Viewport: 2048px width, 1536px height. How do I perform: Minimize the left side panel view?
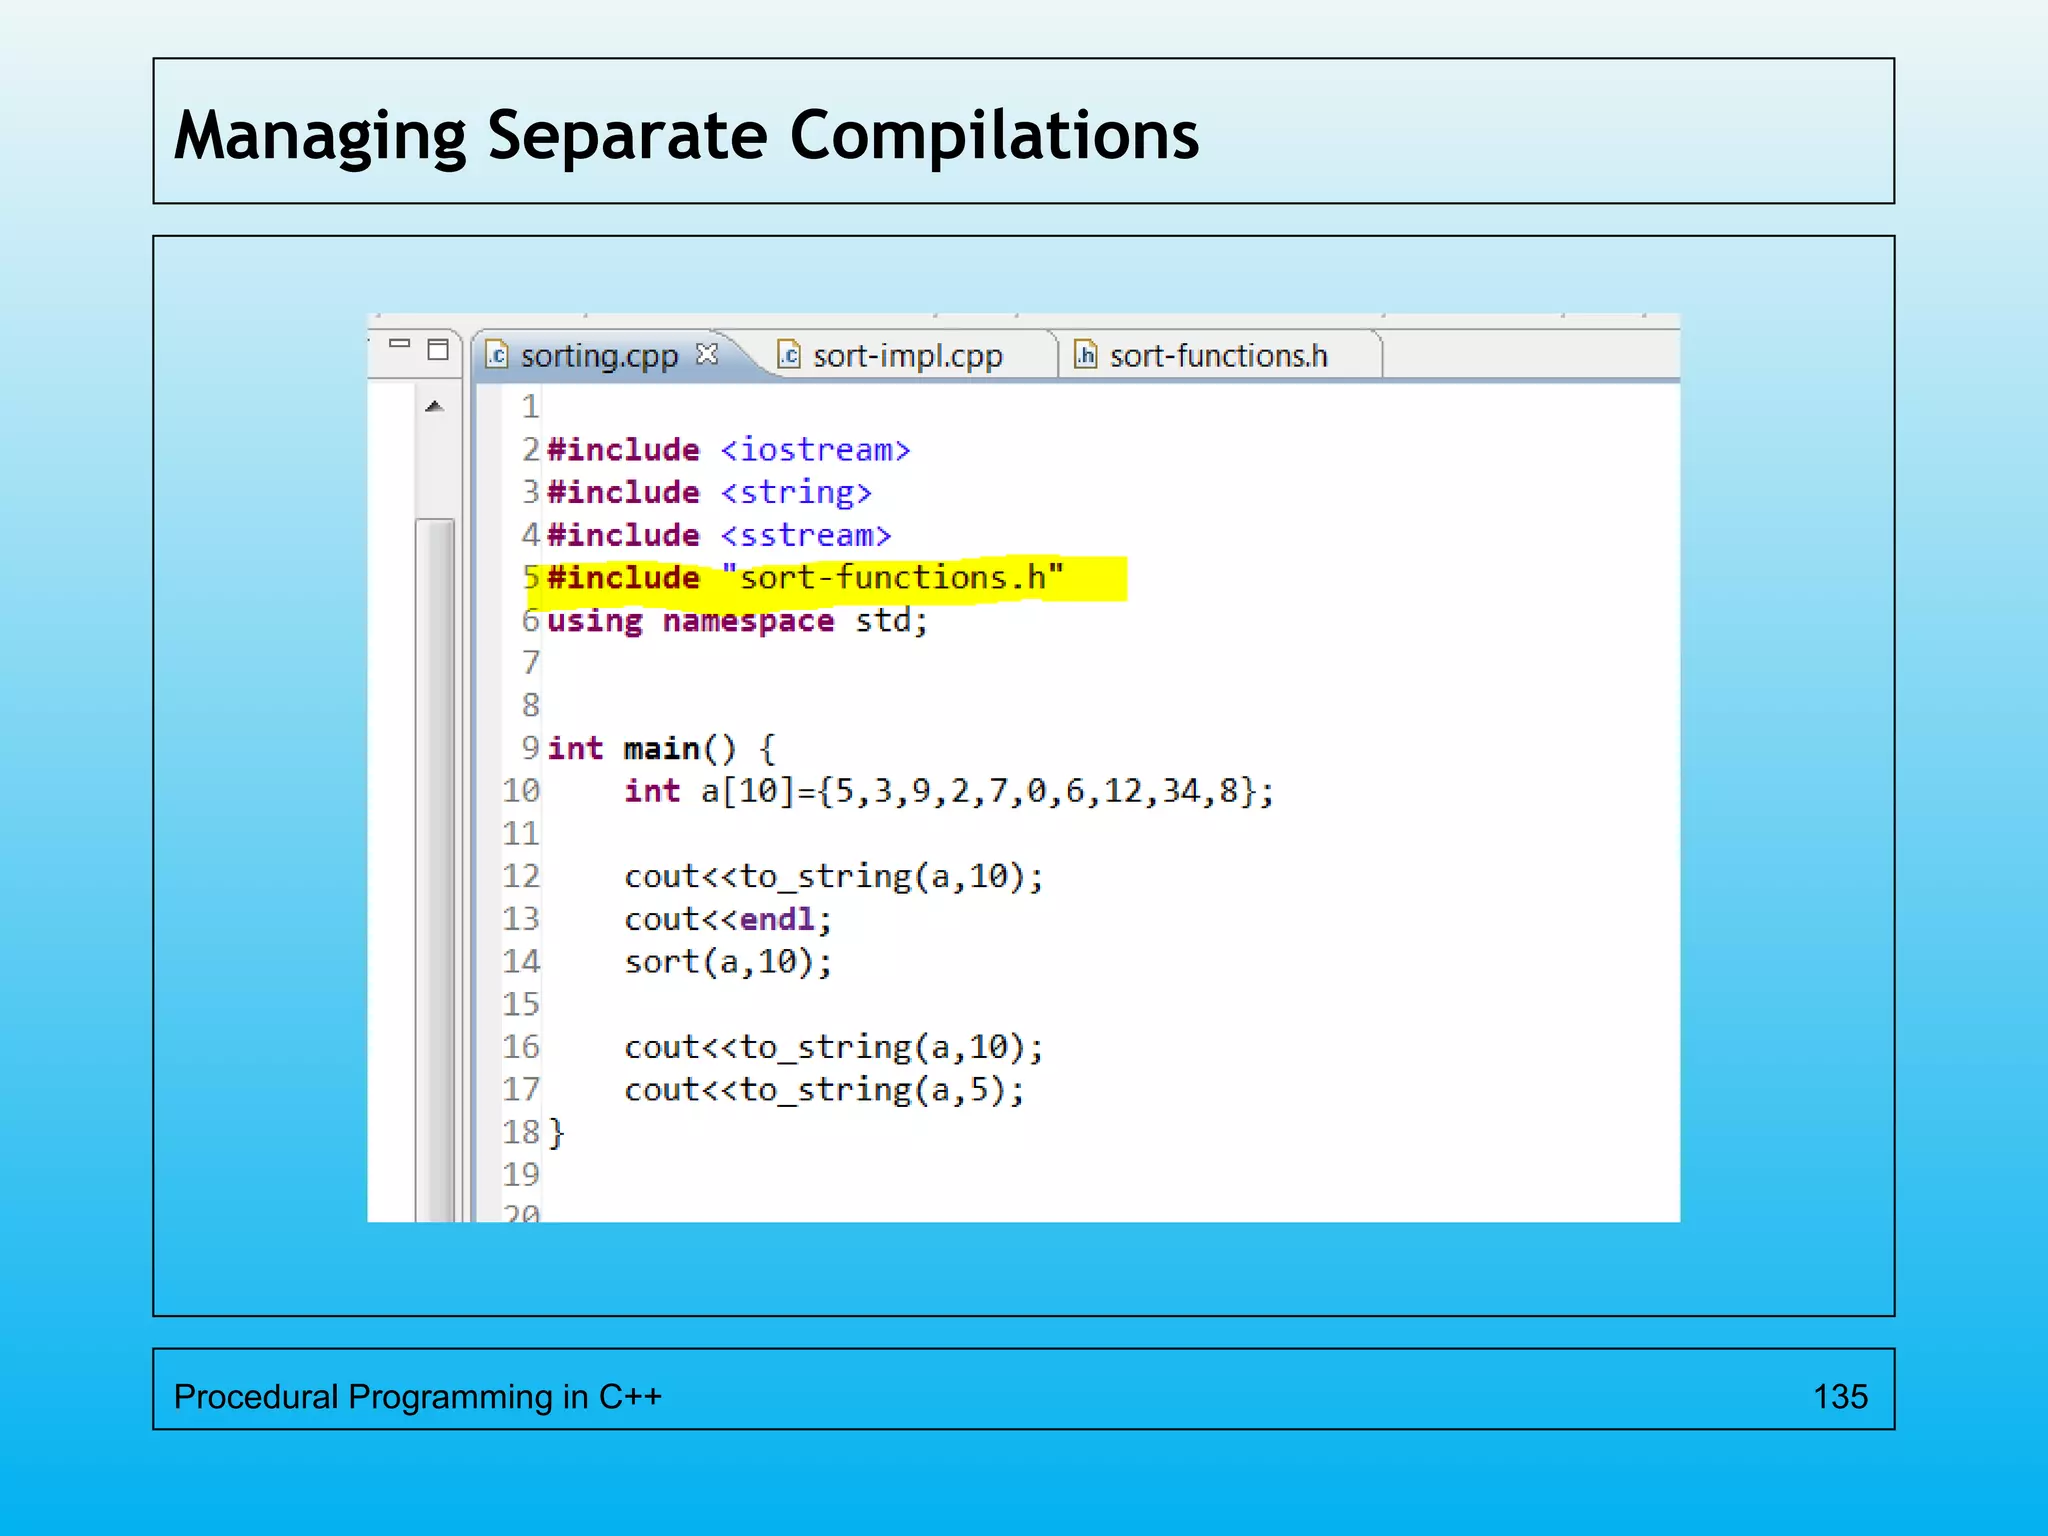click(400, 344)
